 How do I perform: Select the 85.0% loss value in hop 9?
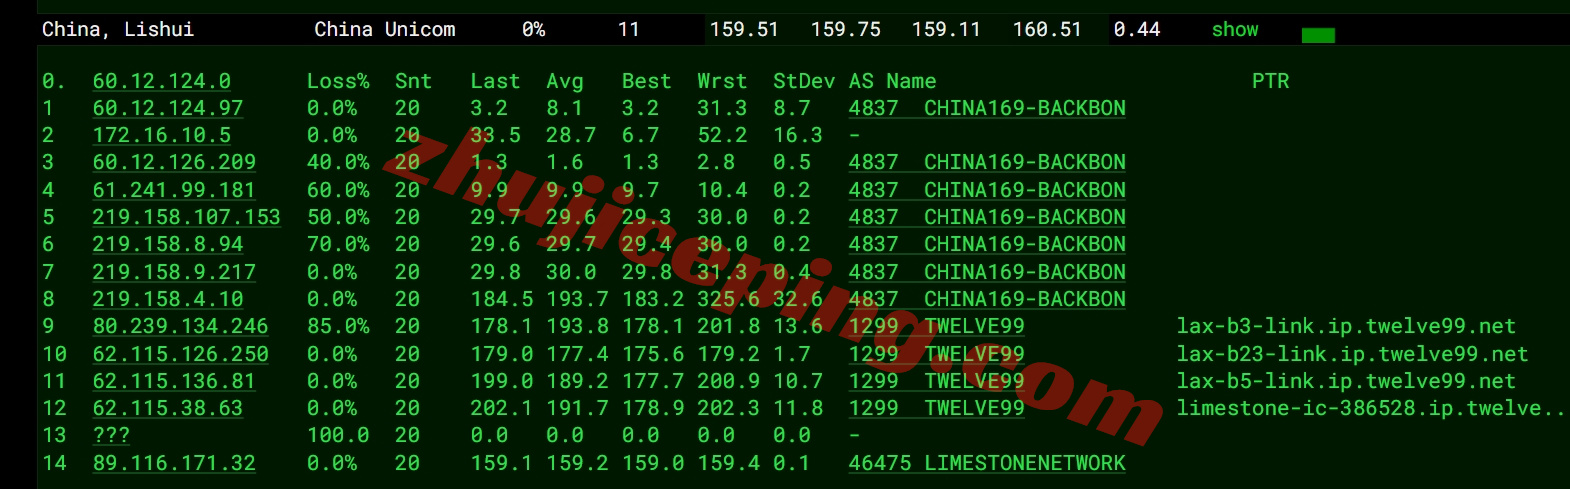338,326
